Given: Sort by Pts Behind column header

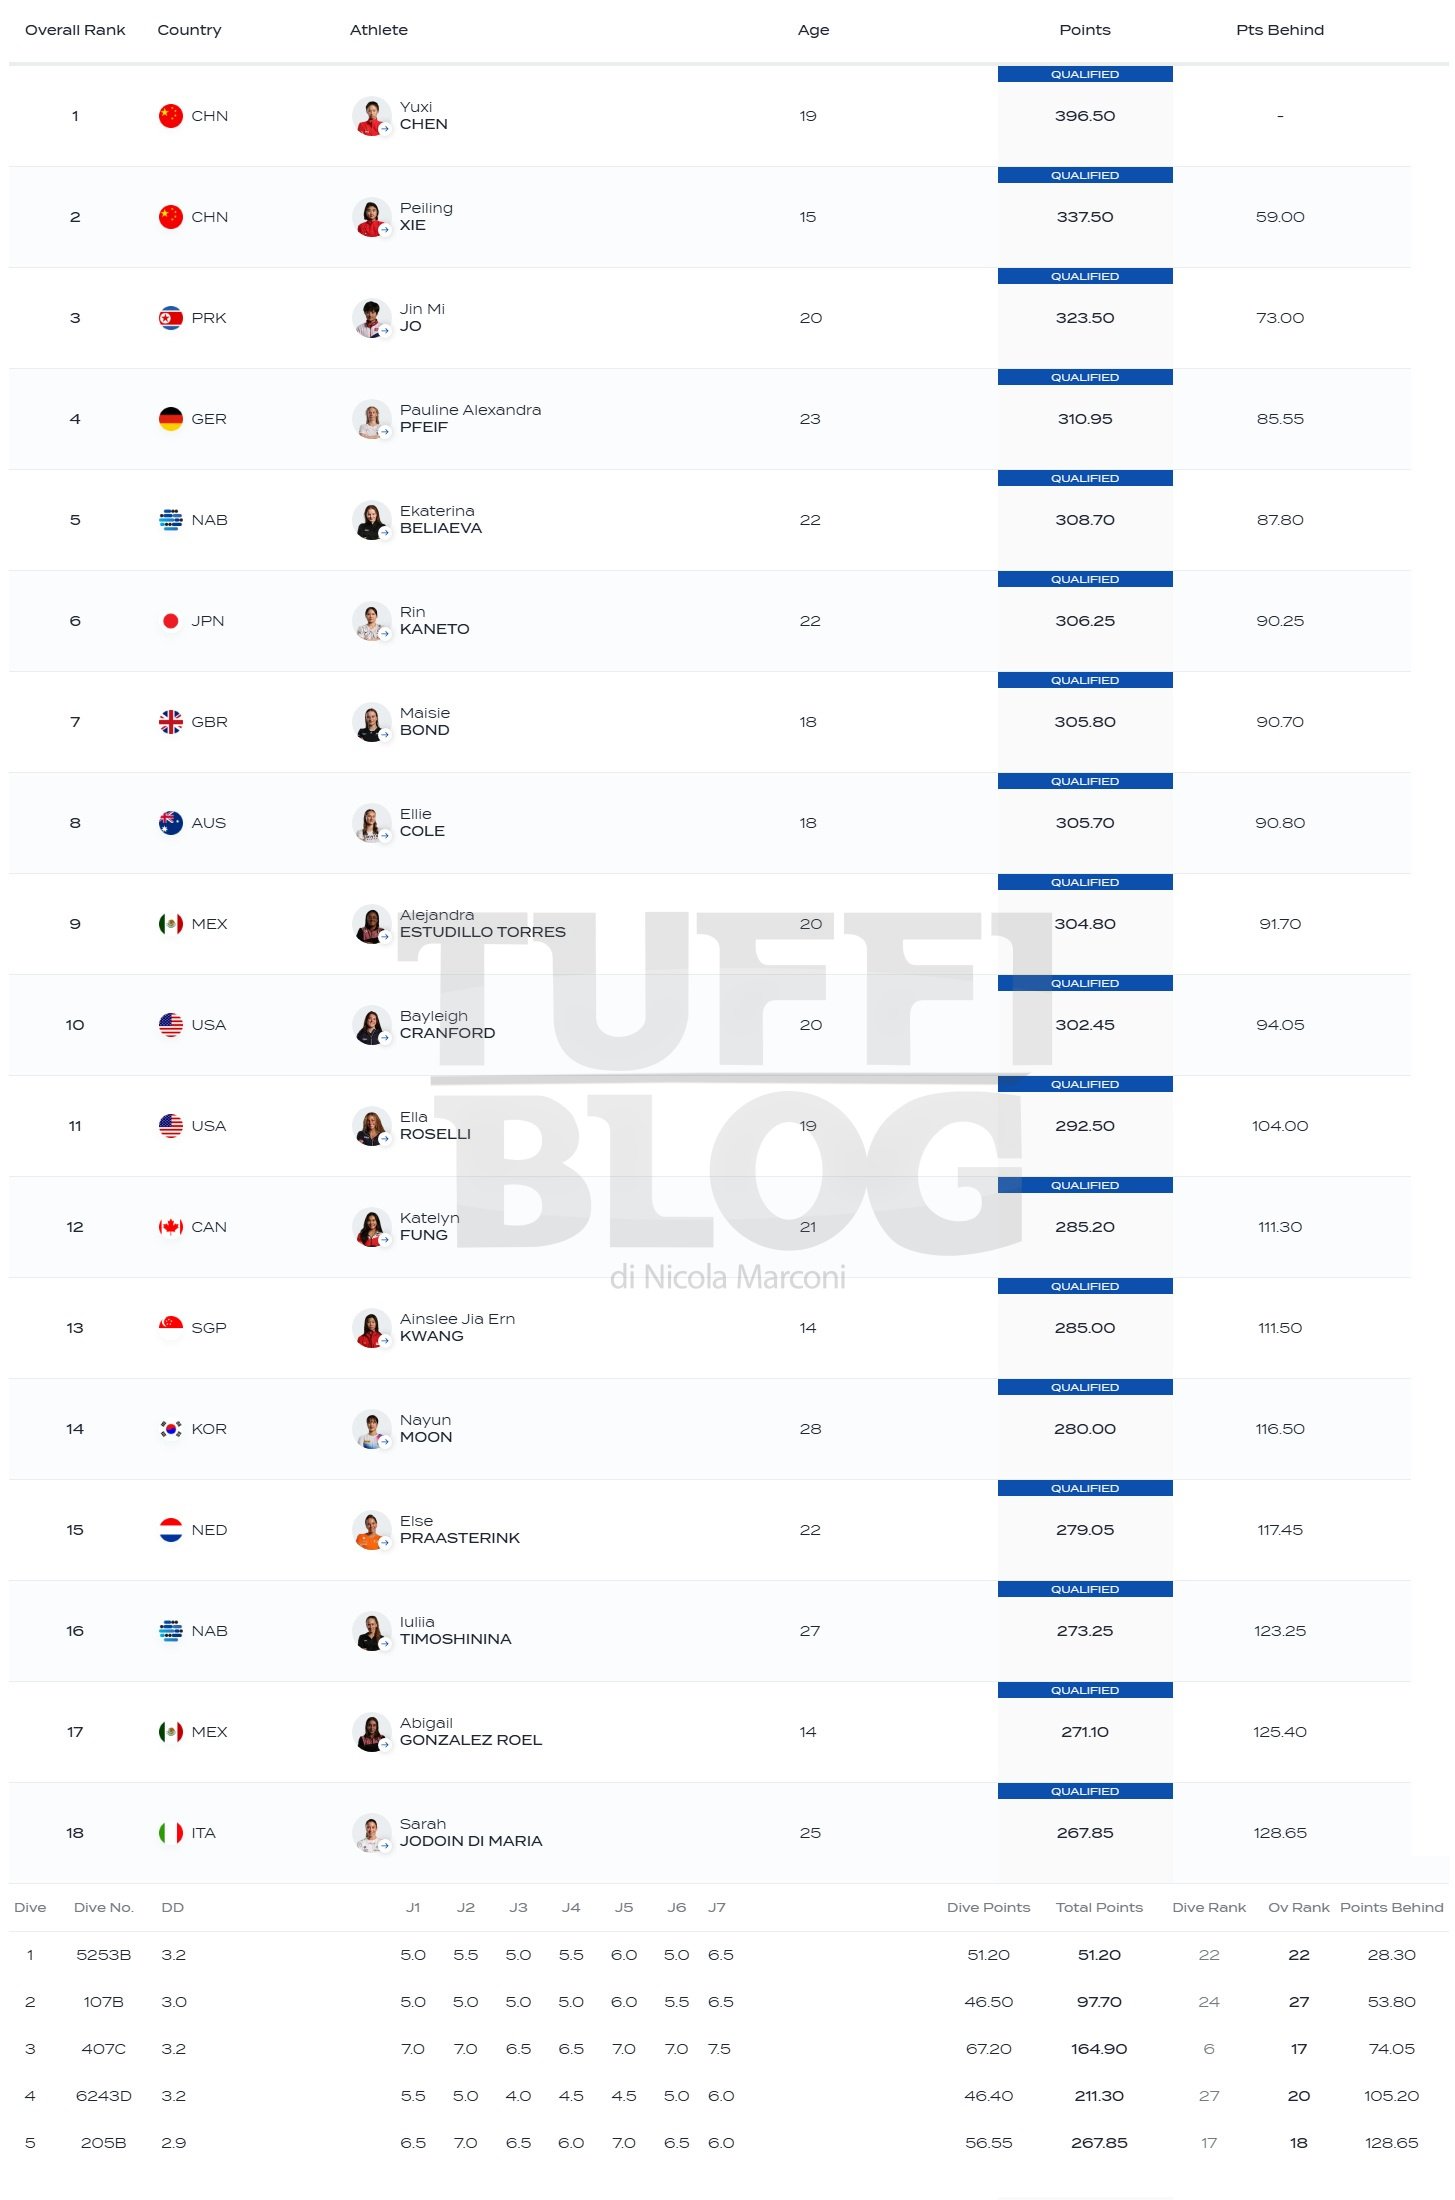Looking at the screenshot, I should coord(1280,30).
